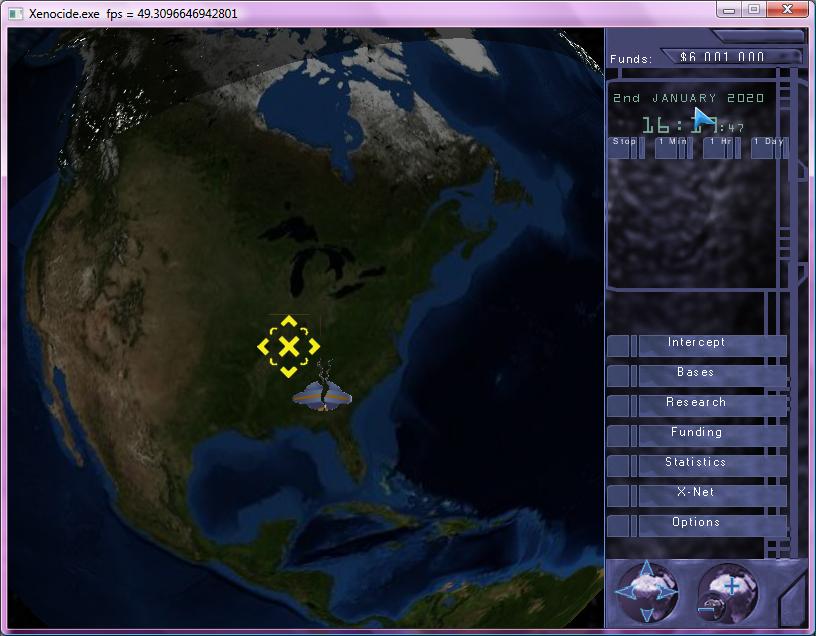Open the X-Net database

pyautogui.click(x=696, y=495)
